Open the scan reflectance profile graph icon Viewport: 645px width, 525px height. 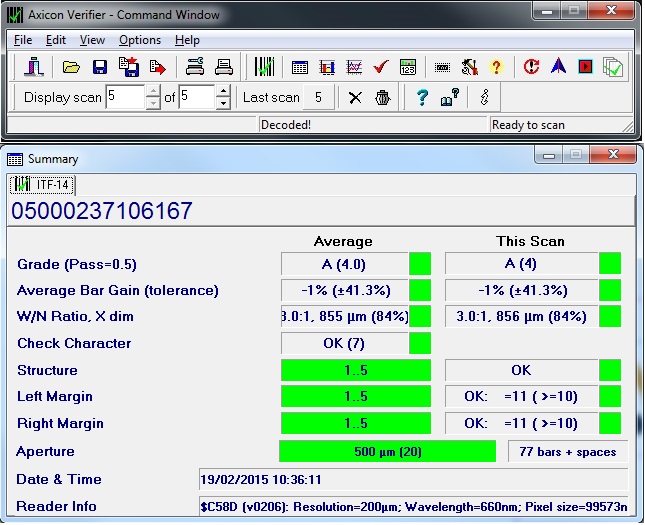pos(354,67)
